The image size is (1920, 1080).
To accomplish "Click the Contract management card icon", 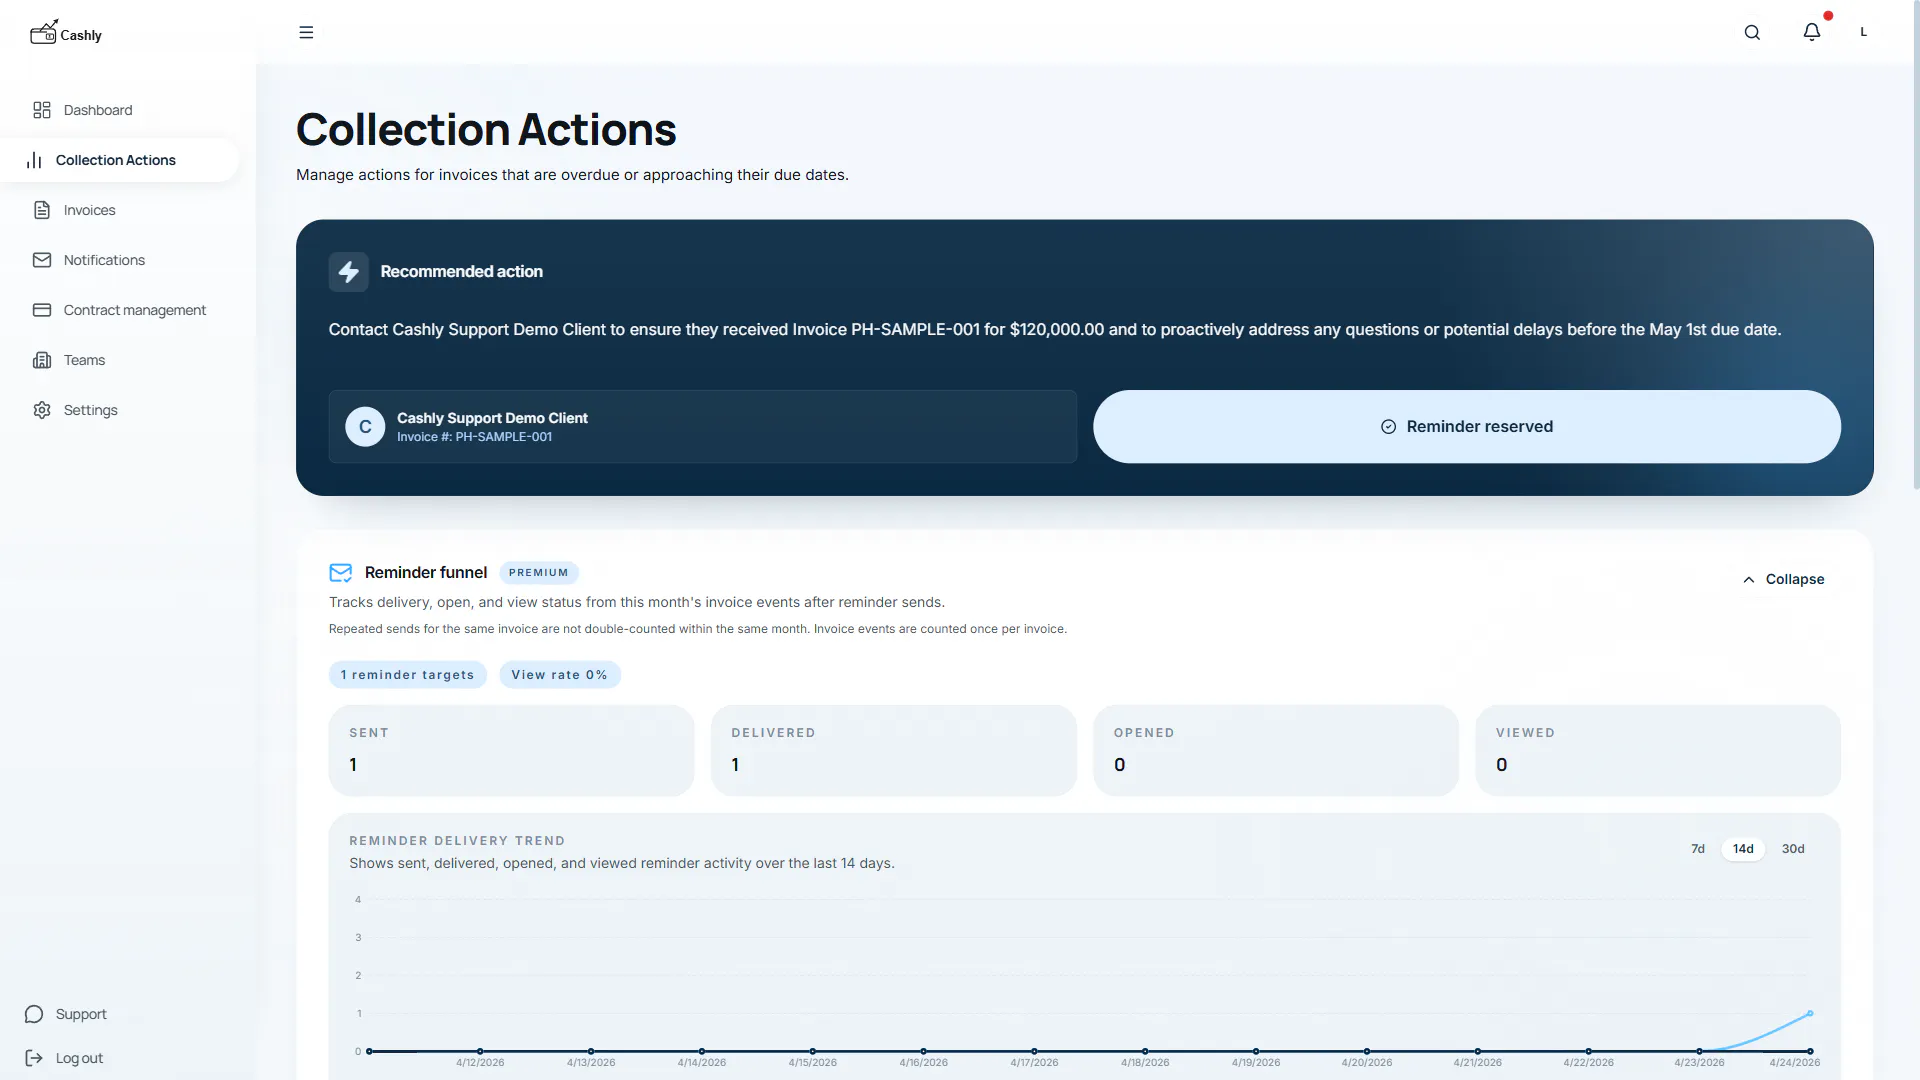I will 42,310.
